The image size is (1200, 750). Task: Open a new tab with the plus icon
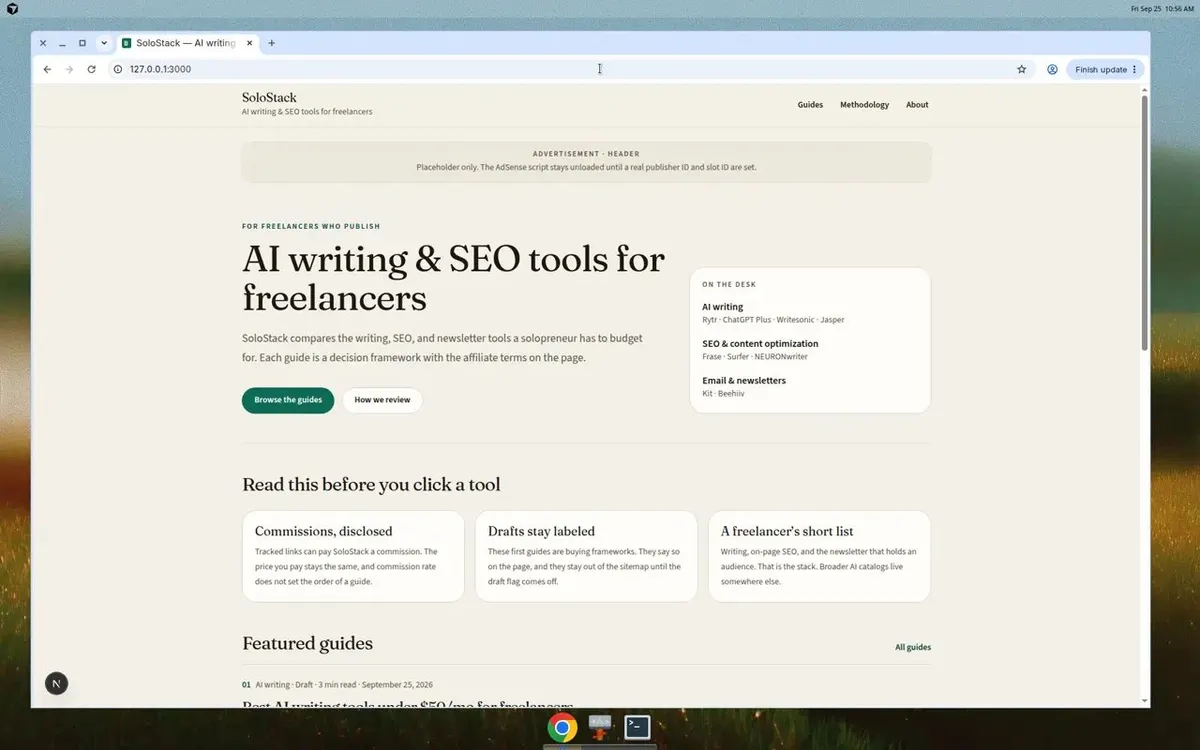(271, 43)
